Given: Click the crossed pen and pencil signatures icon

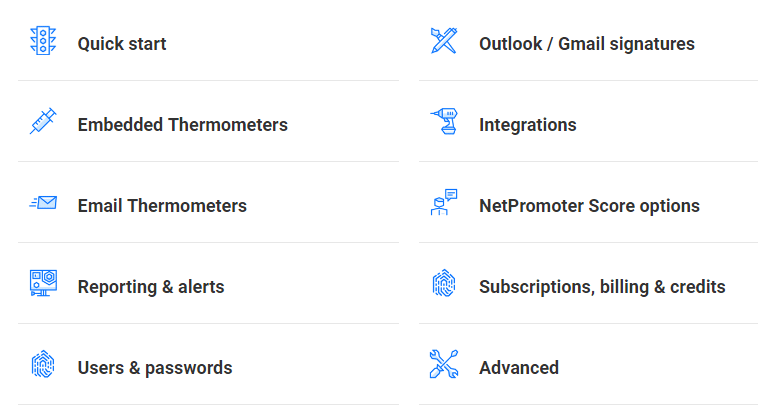Looking at the screenshot, I should click(444, 41).
